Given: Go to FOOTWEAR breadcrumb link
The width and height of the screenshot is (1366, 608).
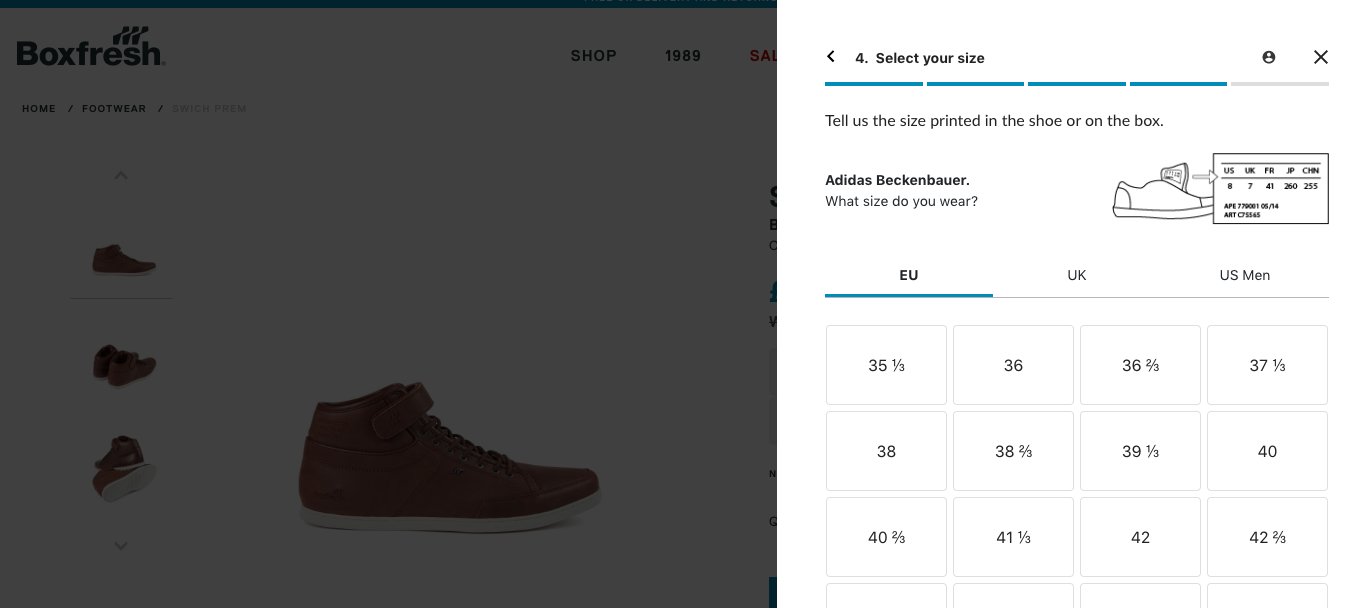Looking at the screenshot, I should point(114,108).
